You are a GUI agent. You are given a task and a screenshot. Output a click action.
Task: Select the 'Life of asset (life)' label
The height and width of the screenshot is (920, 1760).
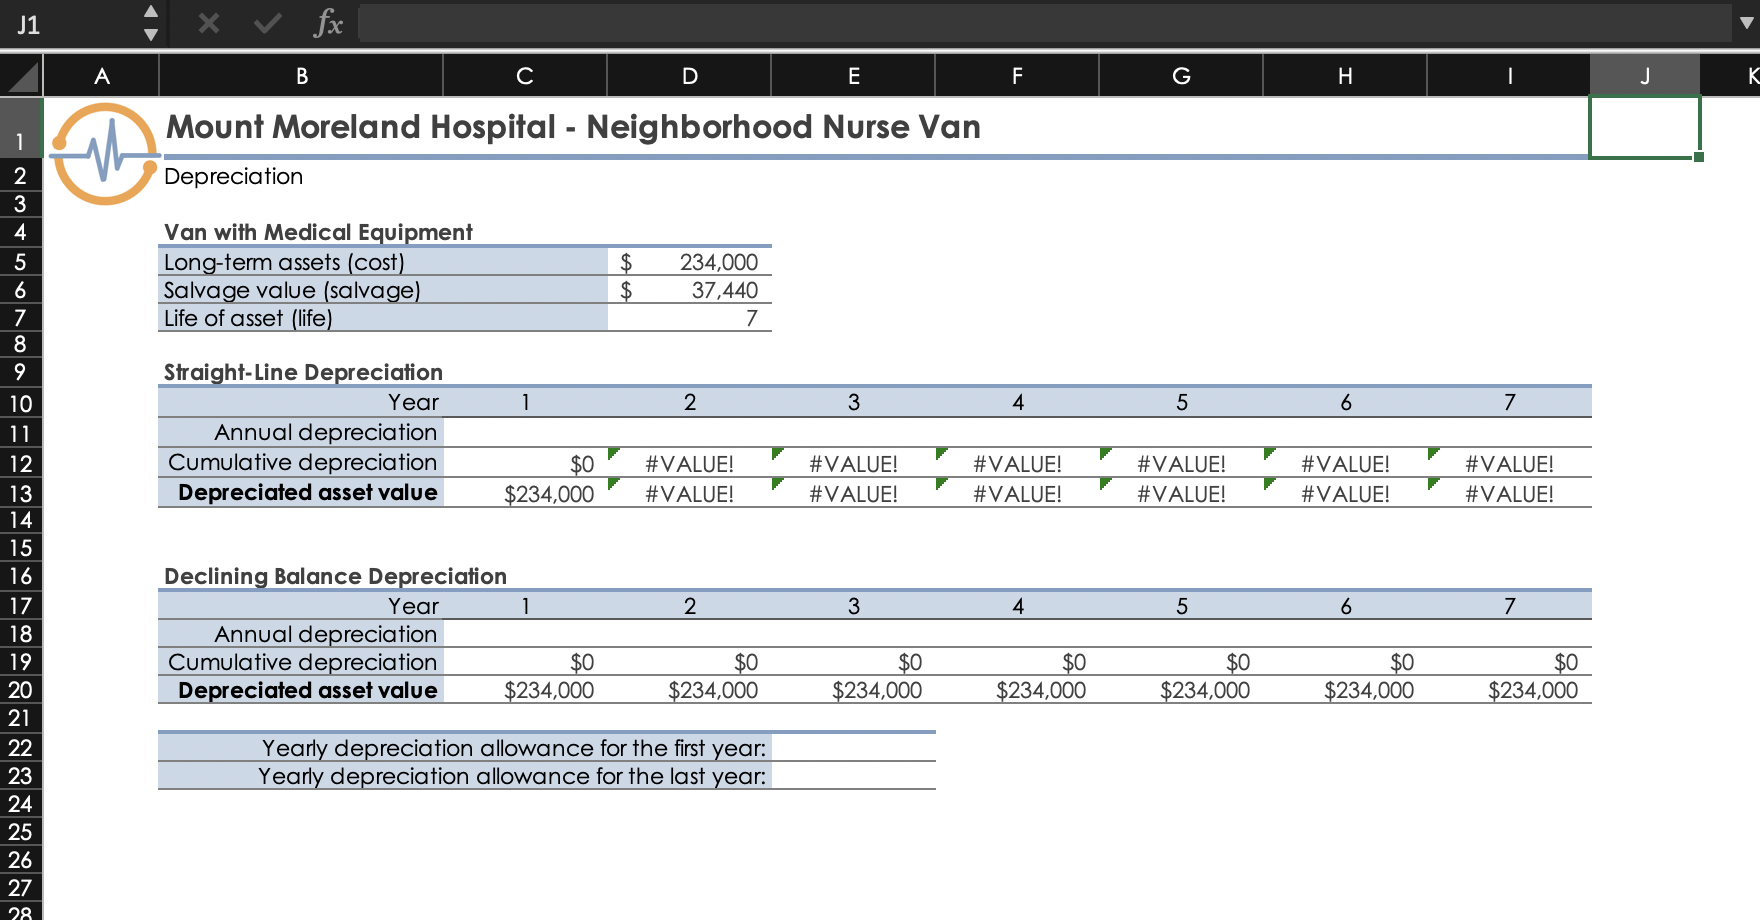(248, 318)
